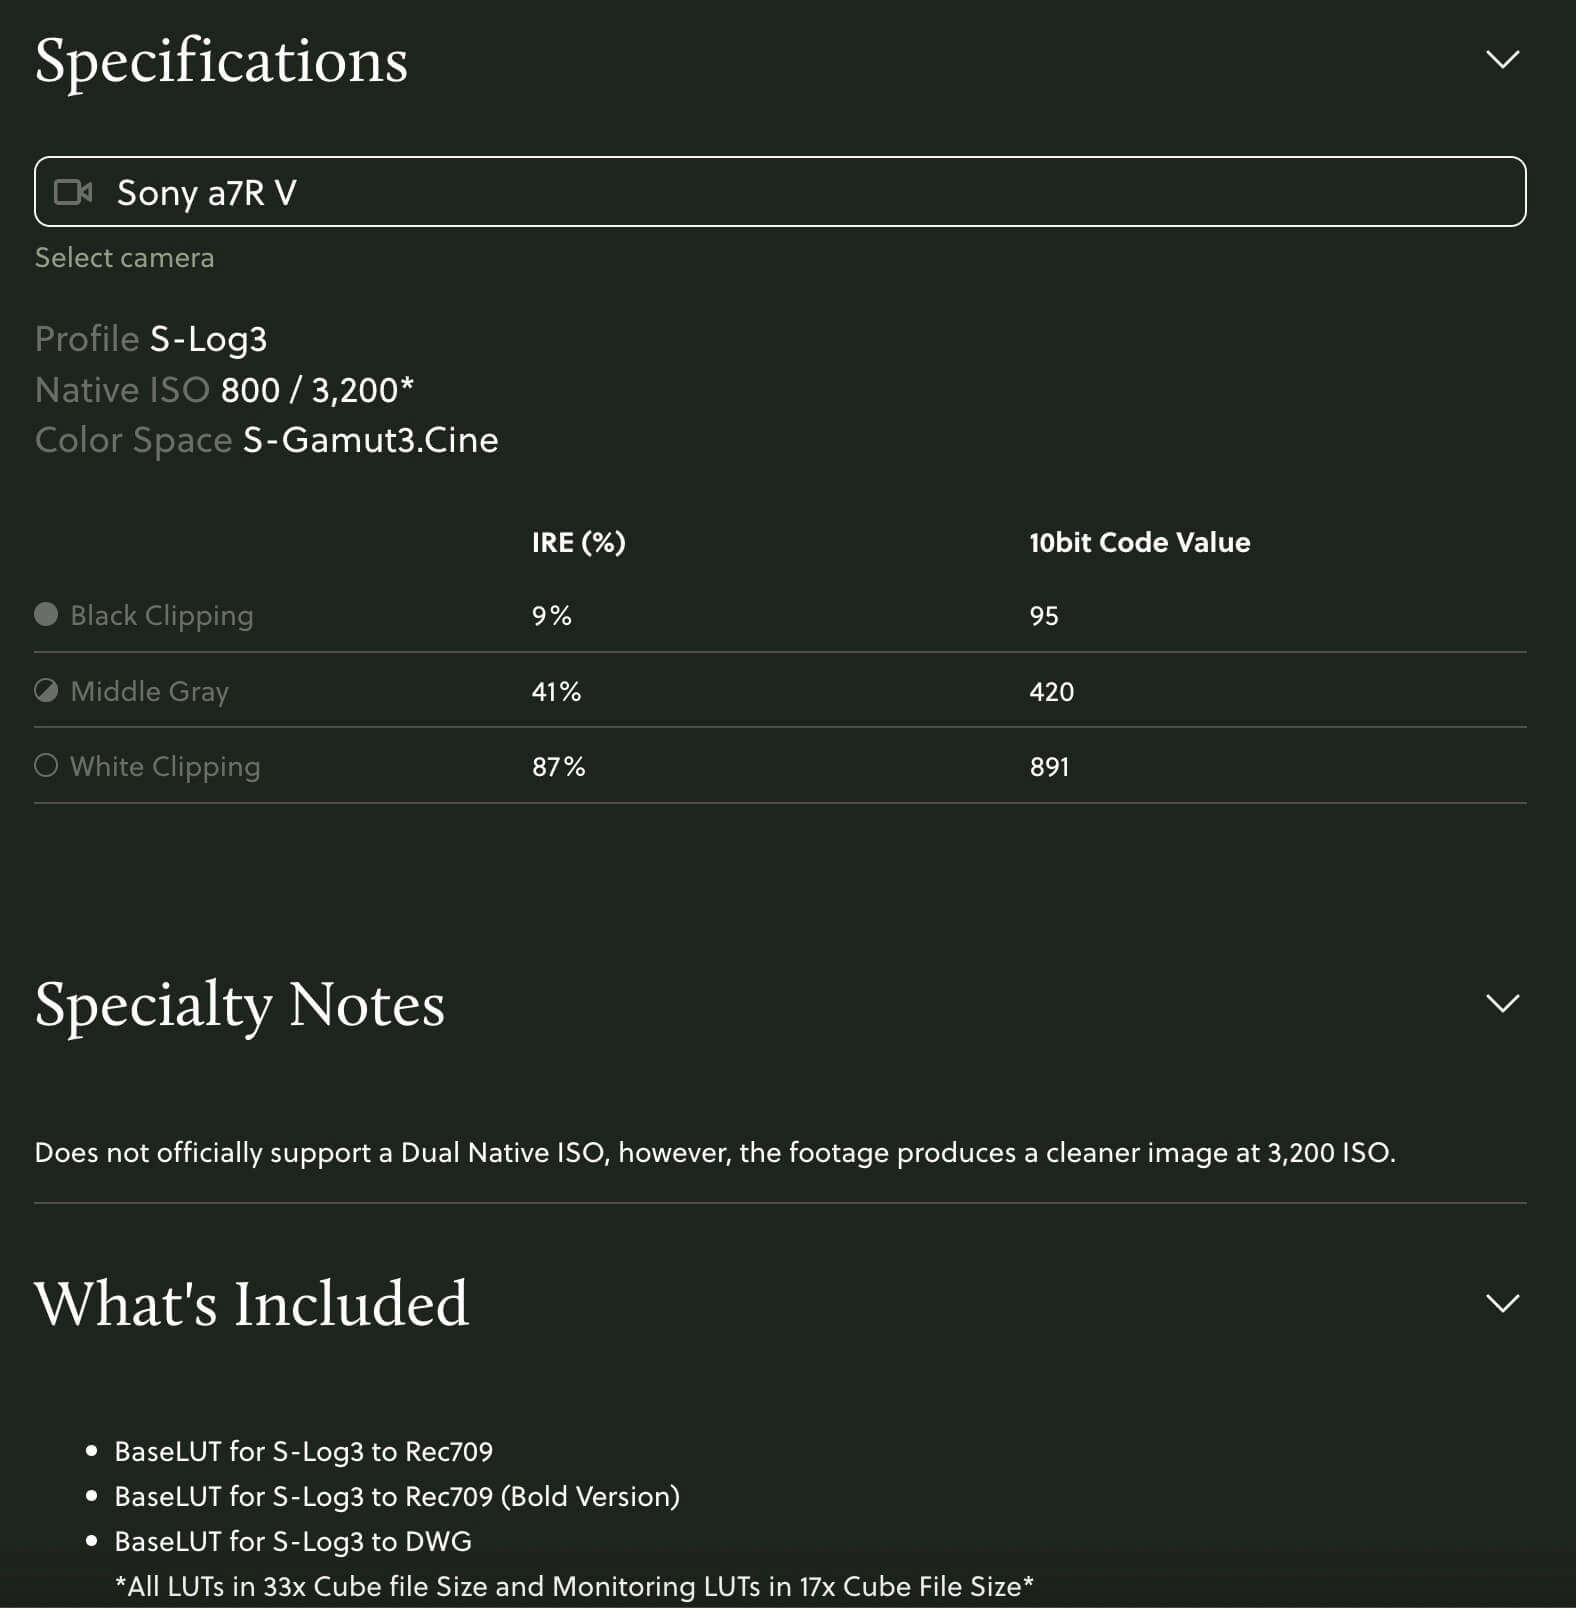
Task: Click BaseLUT for S-Log3 to DWG item
Action: click(x=292, y=1541)
